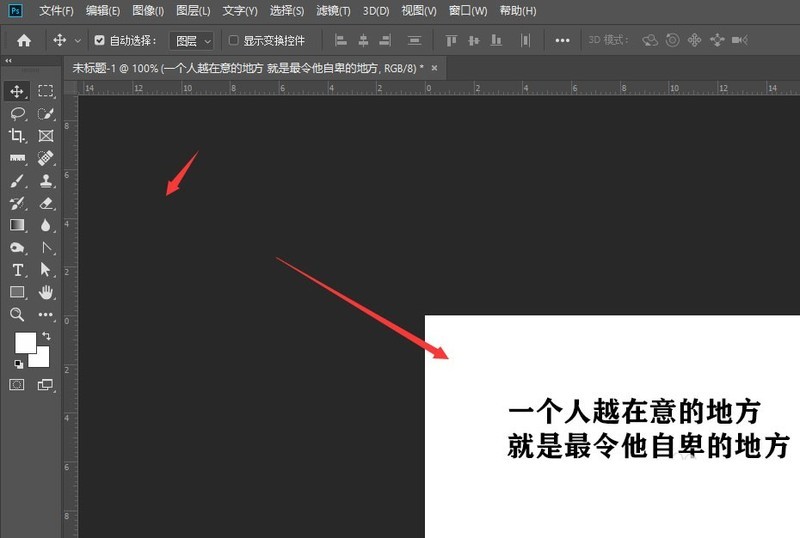Select the Crop tool
Viewport: 800px width, 538px height.
[17, 135]
